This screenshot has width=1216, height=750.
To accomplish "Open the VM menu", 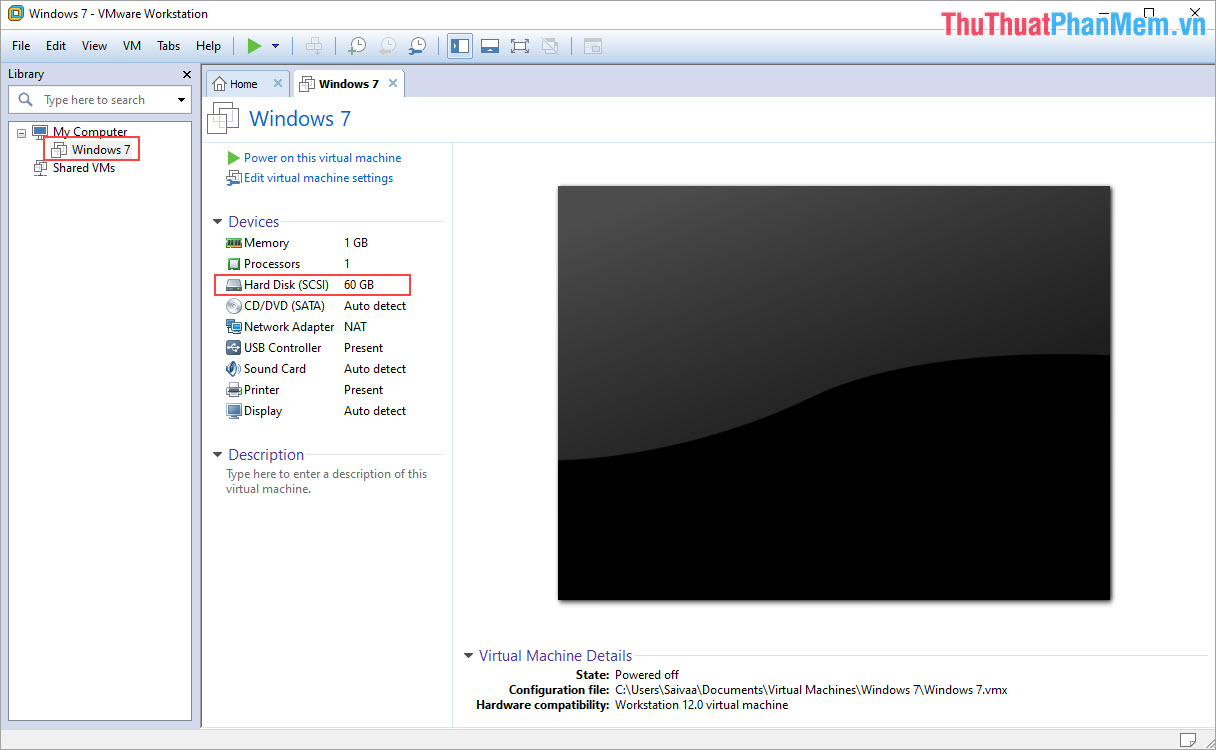I will pos(131,45).
